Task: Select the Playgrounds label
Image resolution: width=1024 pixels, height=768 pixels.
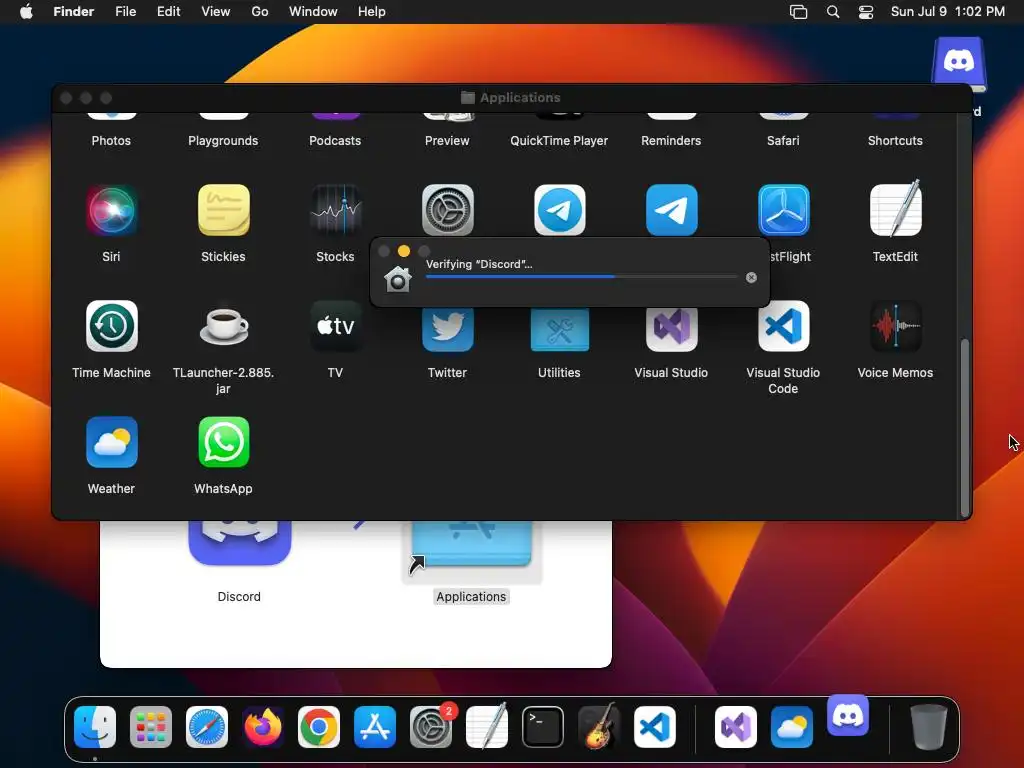Action: tap(223, 140)
